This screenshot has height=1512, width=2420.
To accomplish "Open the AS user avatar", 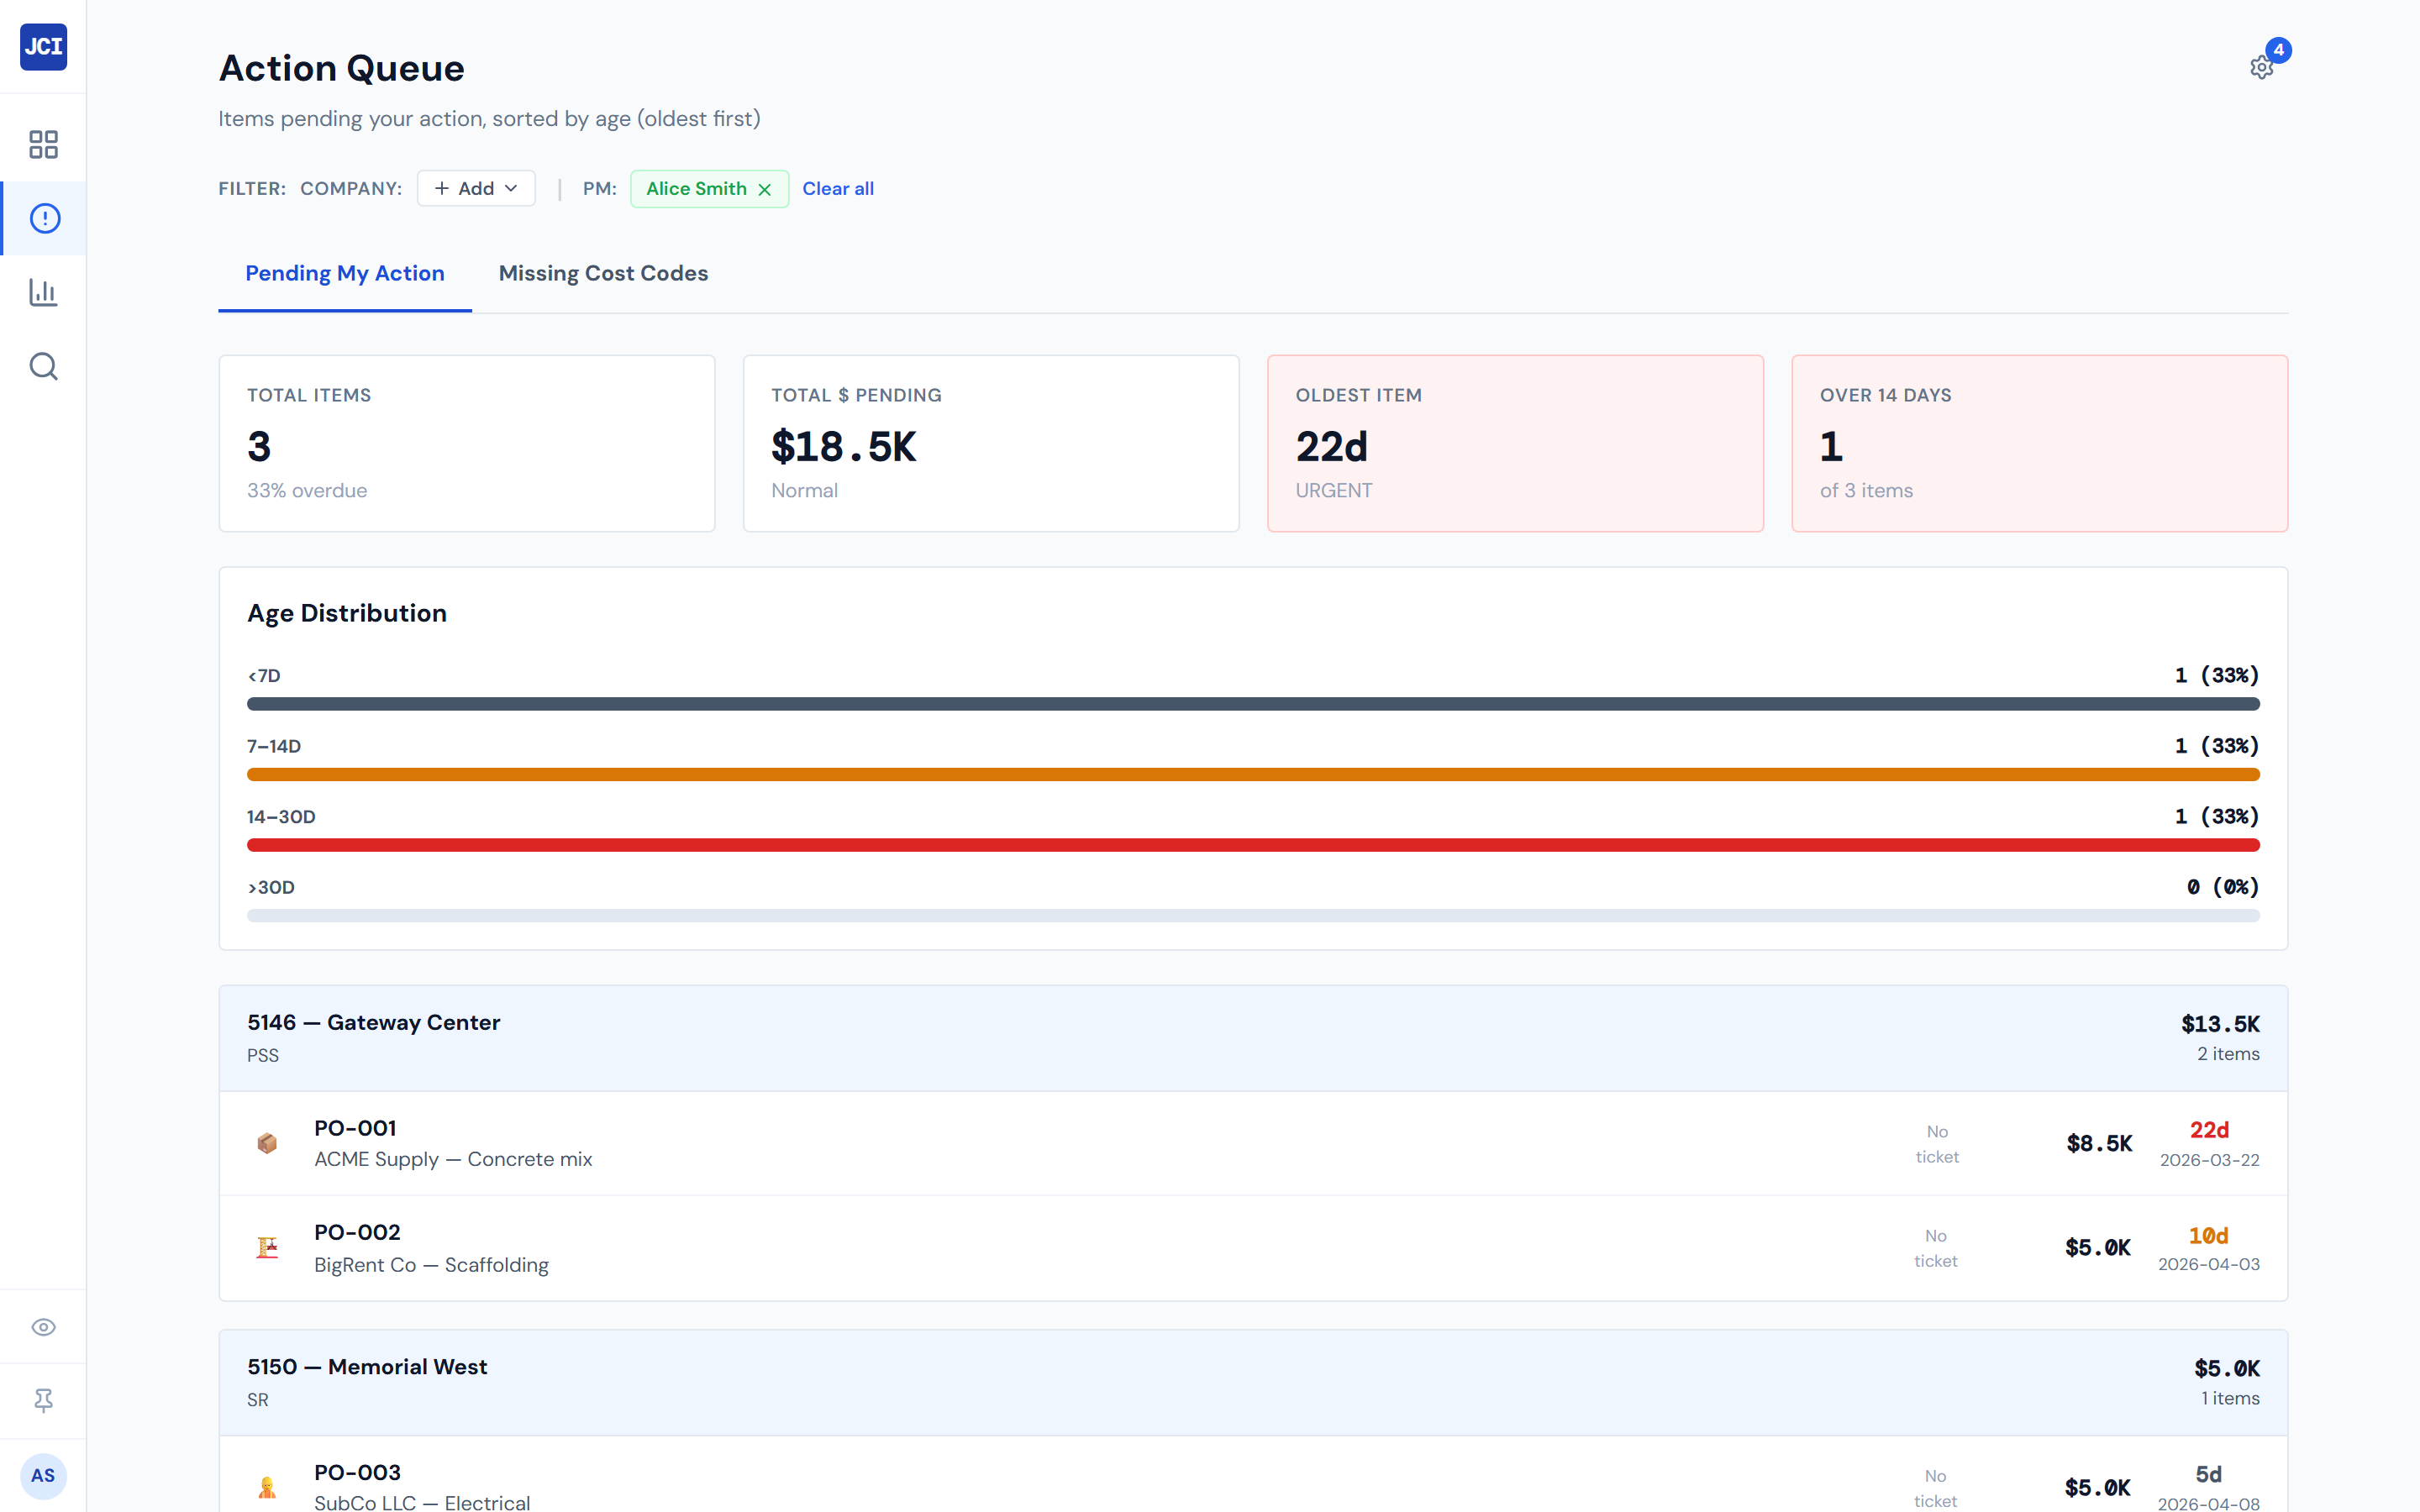I will coord(43,1476).
